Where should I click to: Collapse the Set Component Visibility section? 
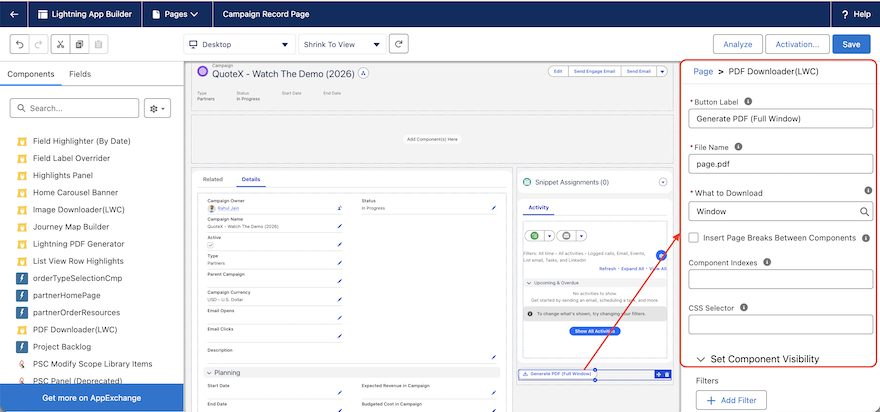[700, 359]
